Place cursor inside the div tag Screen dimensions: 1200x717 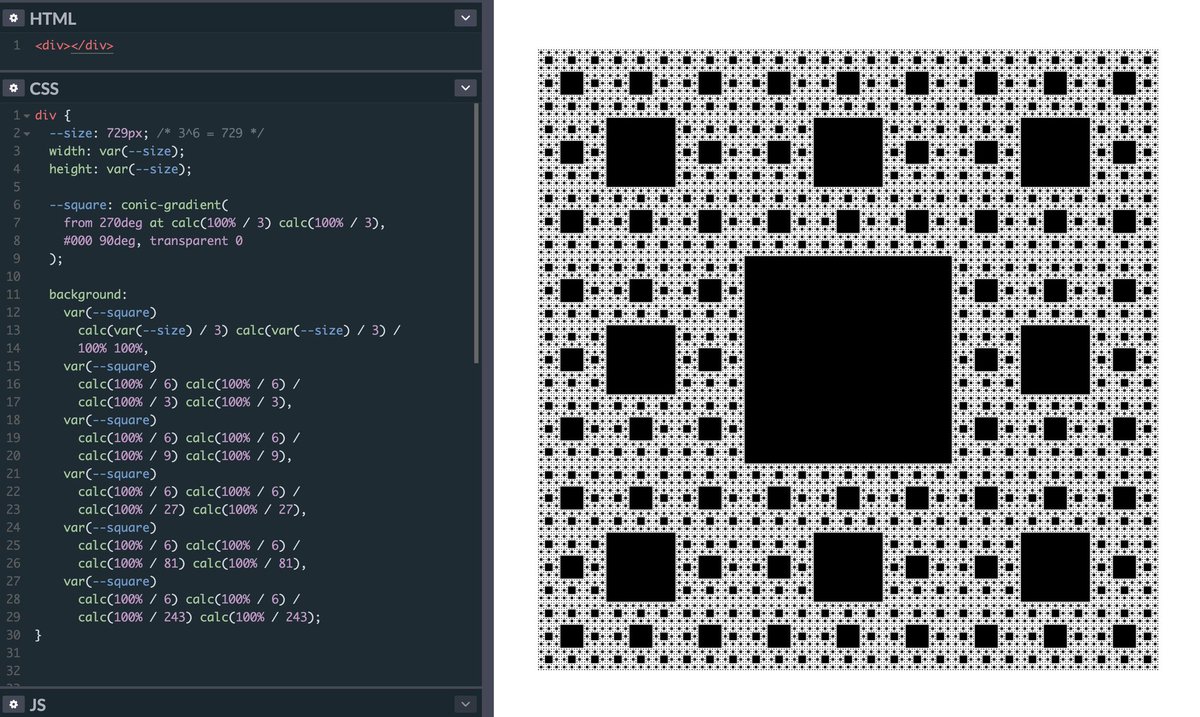click(x=52, y=45)
